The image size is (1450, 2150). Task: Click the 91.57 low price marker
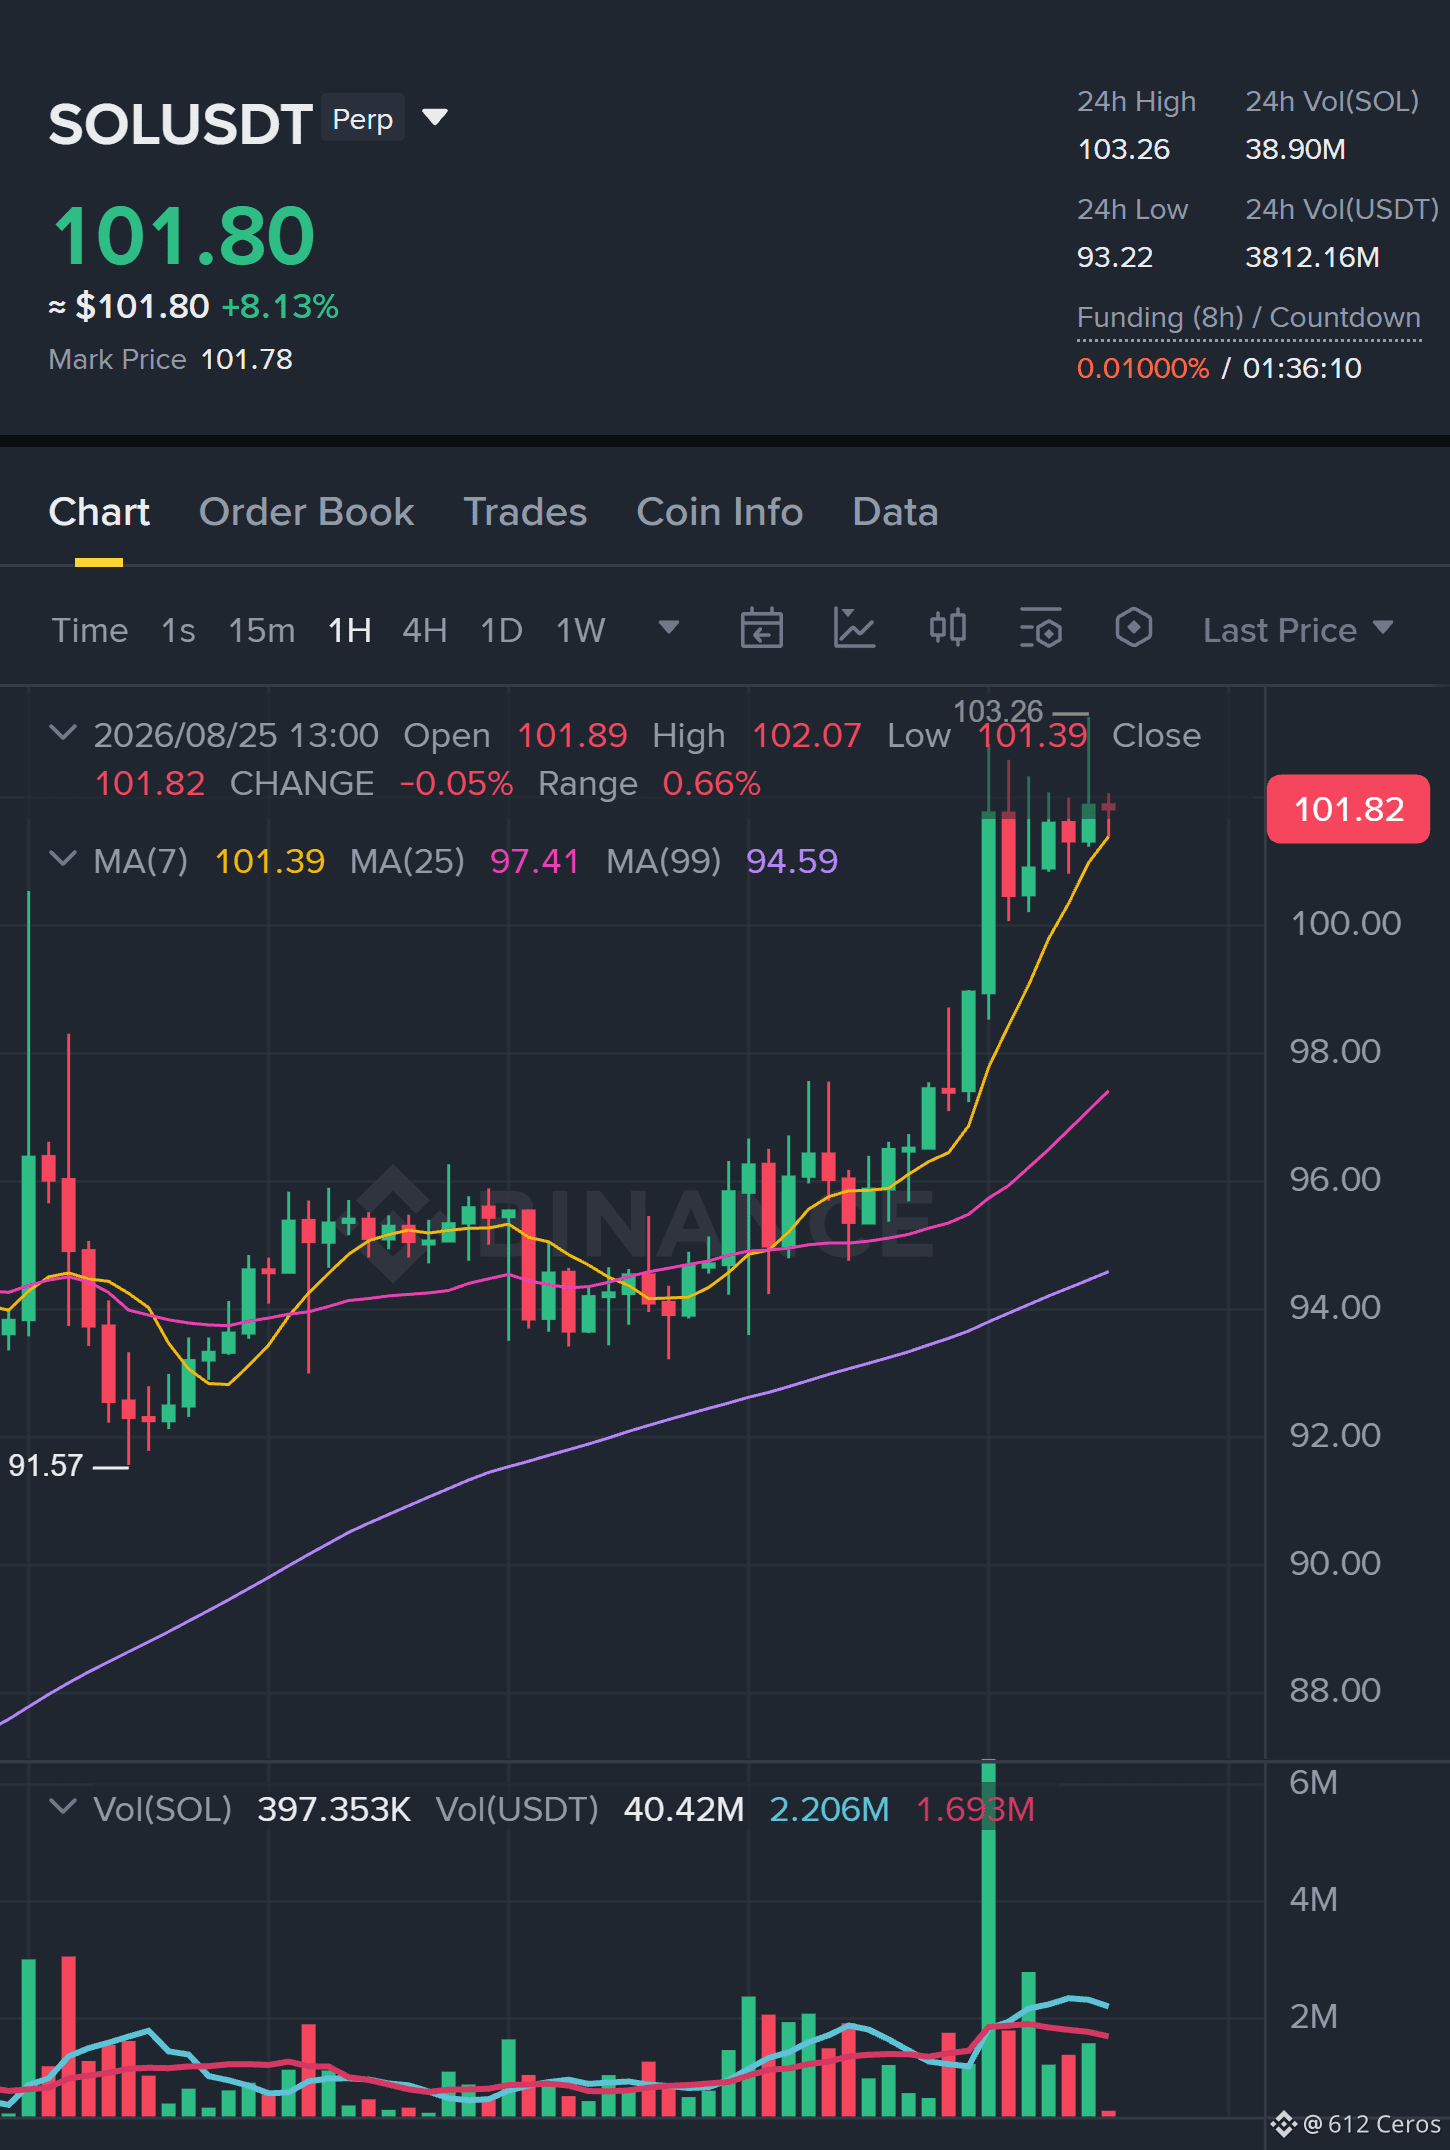point(45,1465)
